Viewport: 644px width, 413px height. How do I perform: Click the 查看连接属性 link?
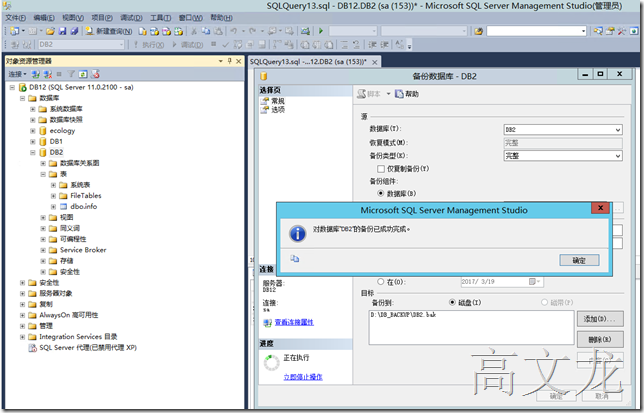(294, 322)
